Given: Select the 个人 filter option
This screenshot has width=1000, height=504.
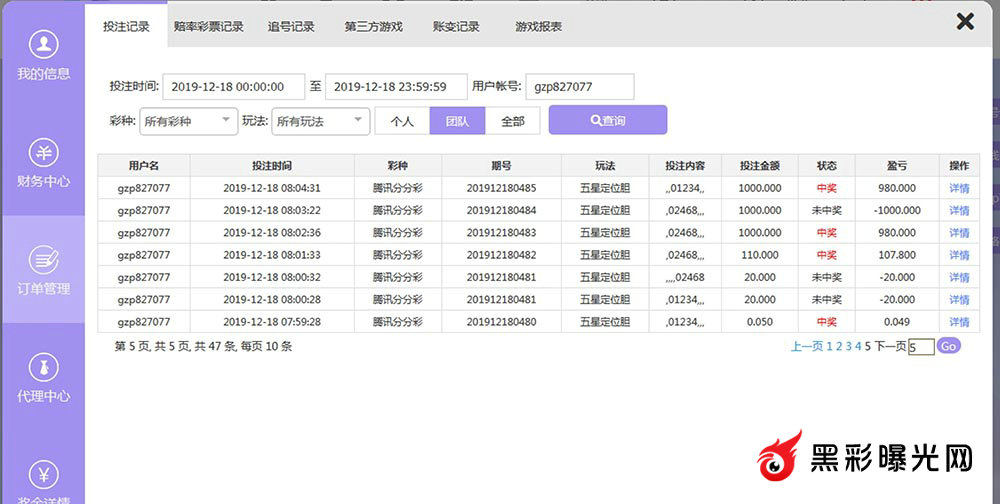Looking at the screenshot, I should click(x=402, y=121).
